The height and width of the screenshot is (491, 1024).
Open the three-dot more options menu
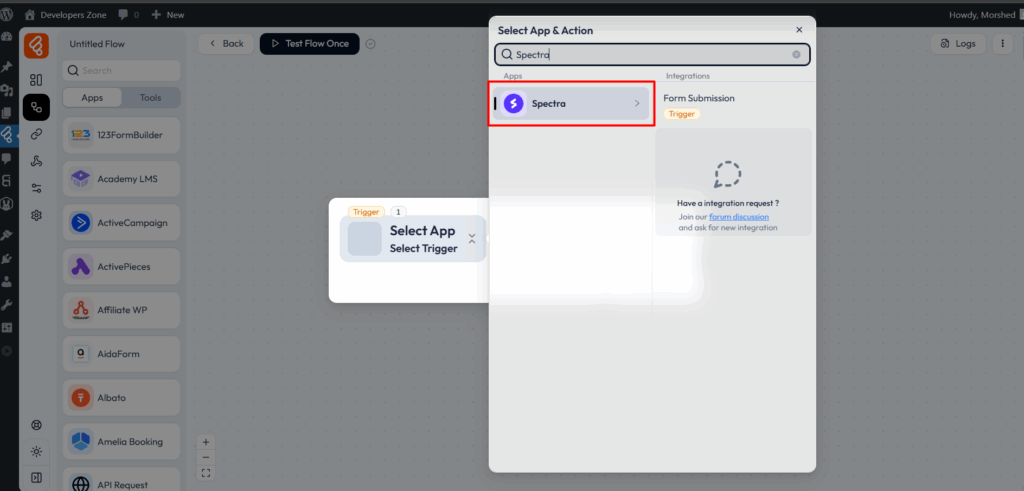click(x=1001, y=44)
